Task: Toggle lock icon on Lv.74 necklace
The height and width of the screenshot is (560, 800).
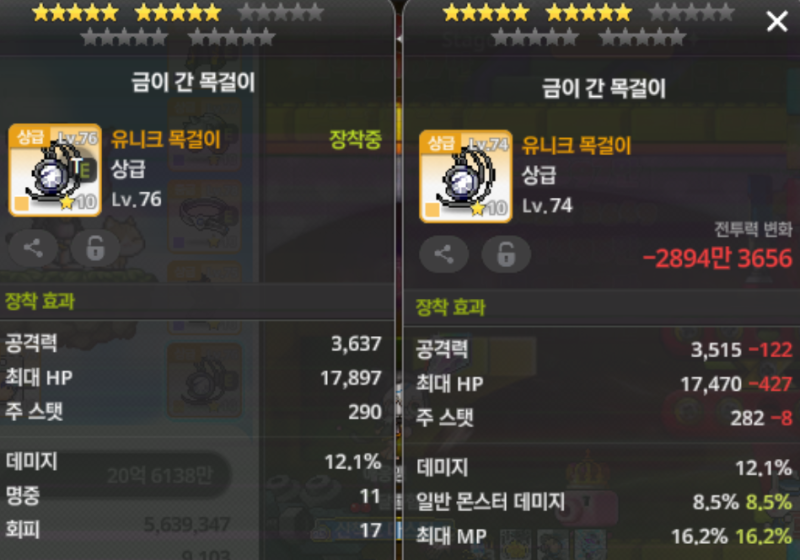Action: [x=506, y=254]
